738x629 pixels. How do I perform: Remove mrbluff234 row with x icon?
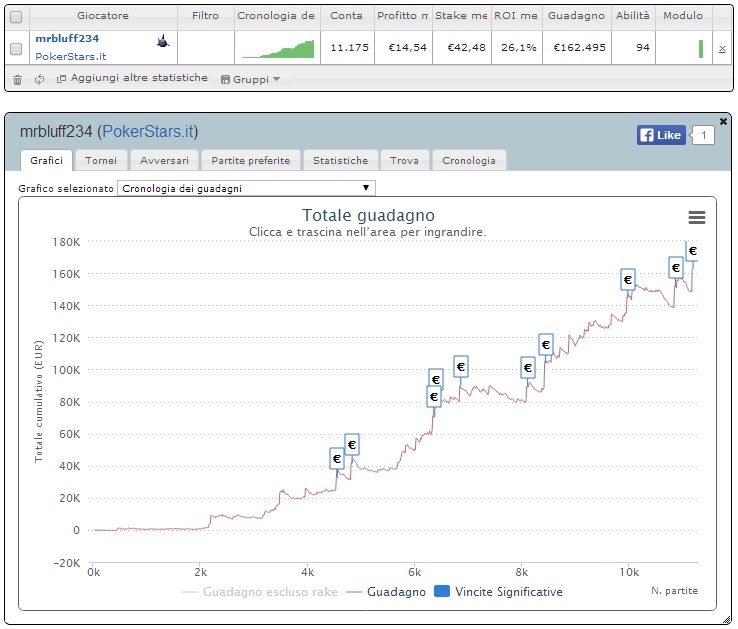[x=722, y=48]
